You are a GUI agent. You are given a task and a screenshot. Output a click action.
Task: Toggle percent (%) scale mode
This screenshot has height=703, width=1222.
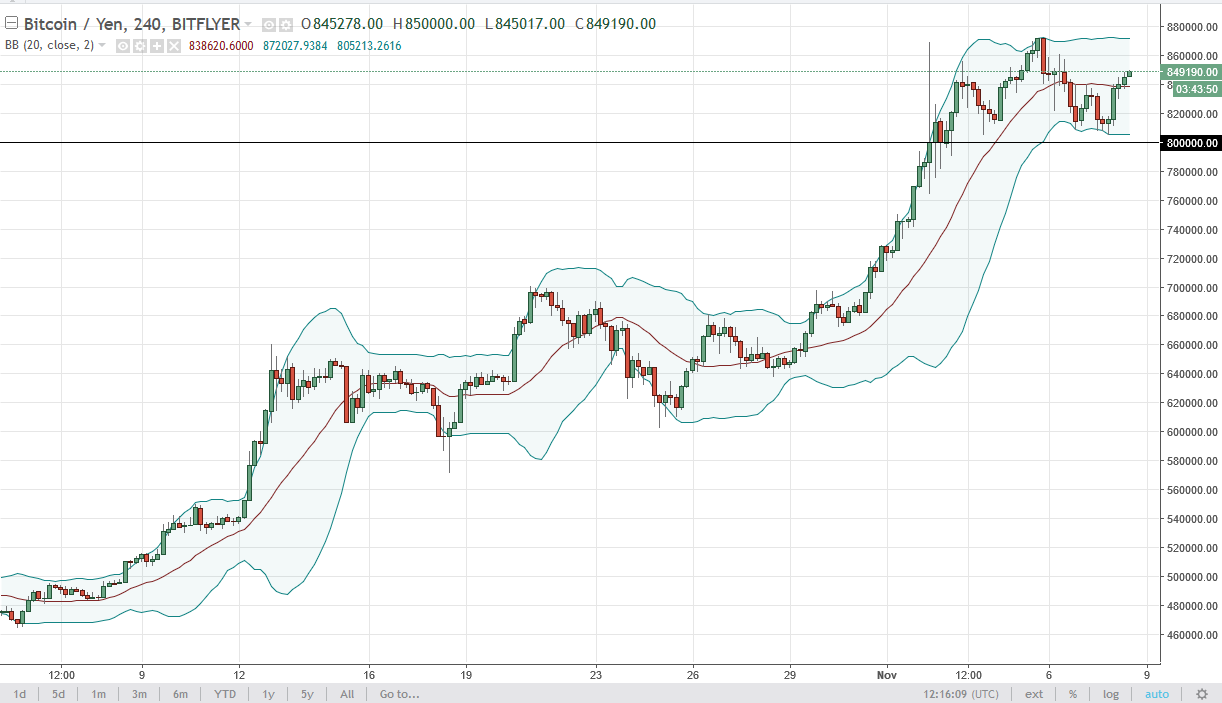1072,694
